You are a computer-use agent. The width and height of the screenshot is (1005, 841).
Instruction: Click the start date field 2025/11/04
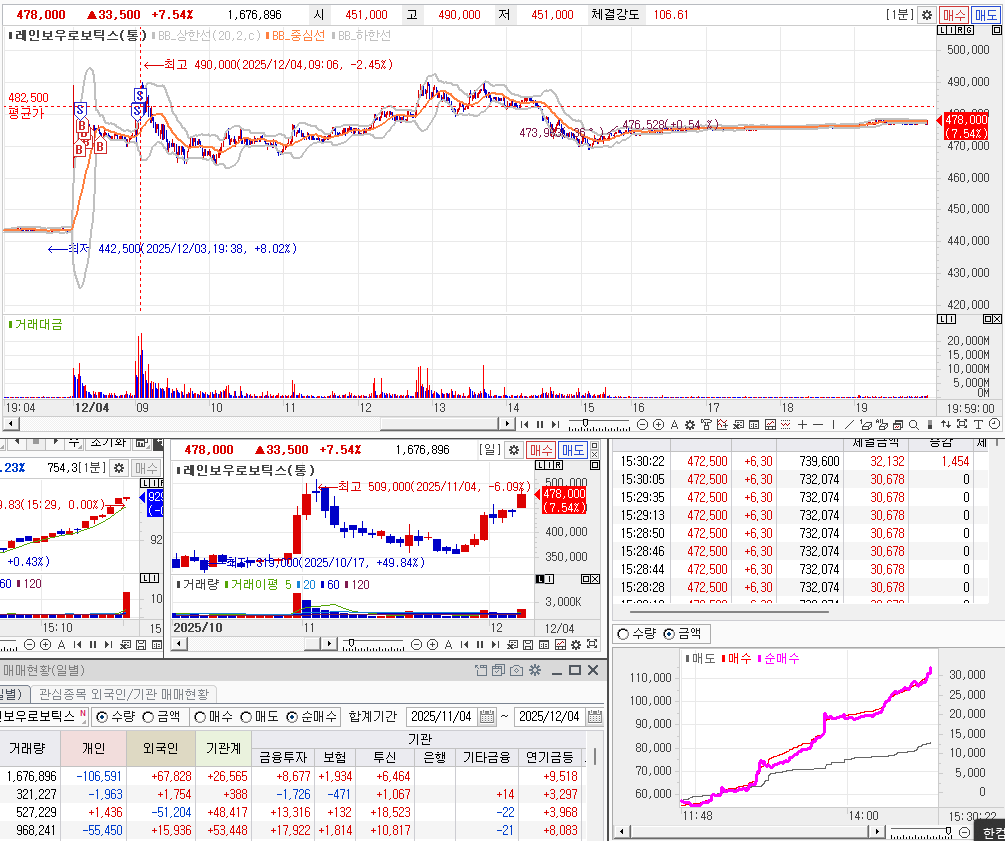442,717
